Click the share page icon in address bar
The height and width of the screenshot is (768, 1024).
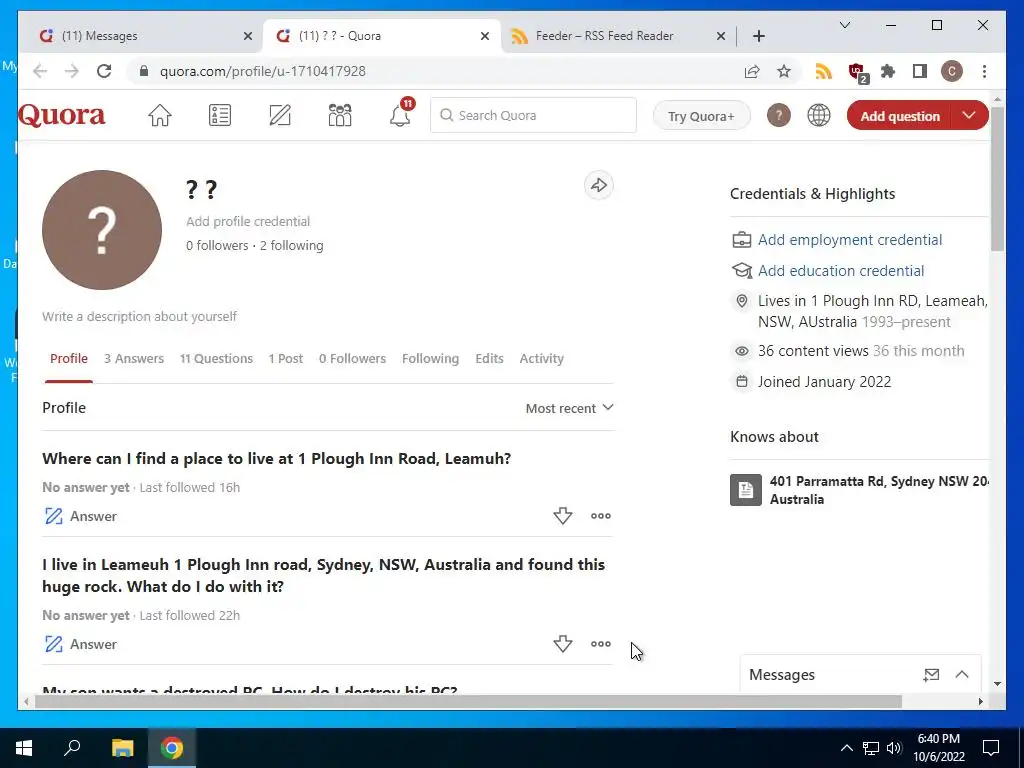pos(752,71)
